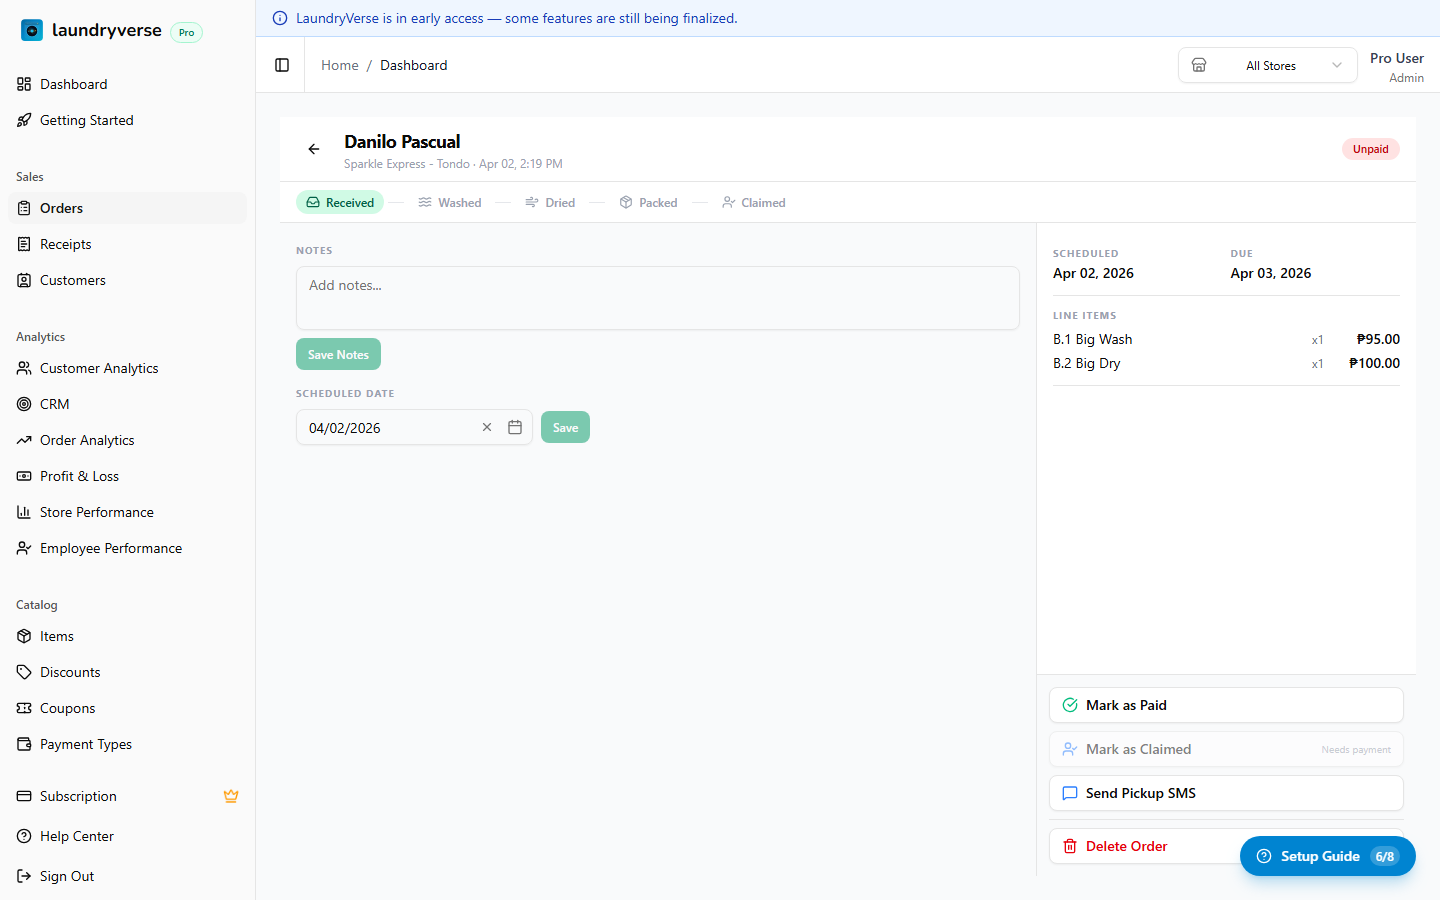
Task: Open the calendar picker icon
Action: click(515, 427)
